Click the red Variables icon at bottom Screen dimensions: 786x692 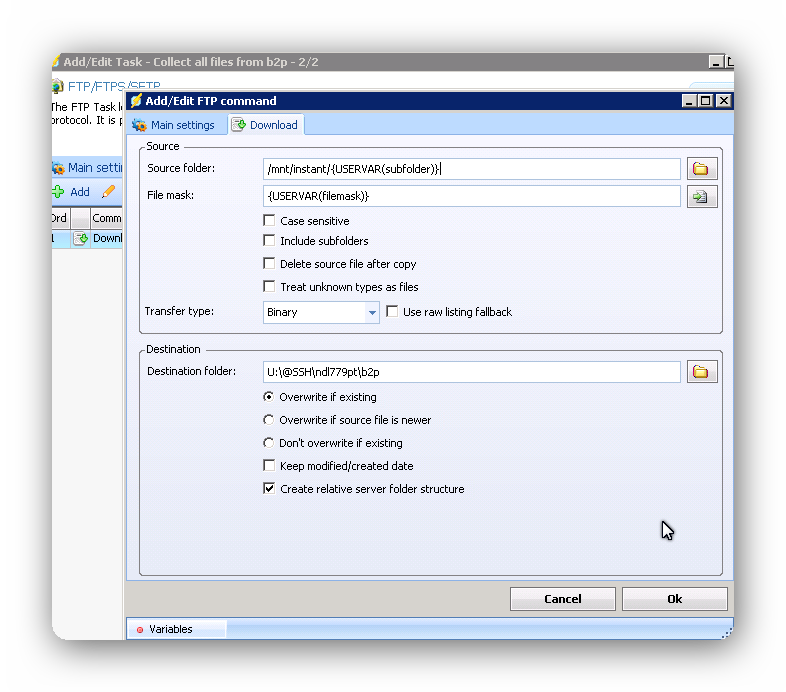point(140,630)
